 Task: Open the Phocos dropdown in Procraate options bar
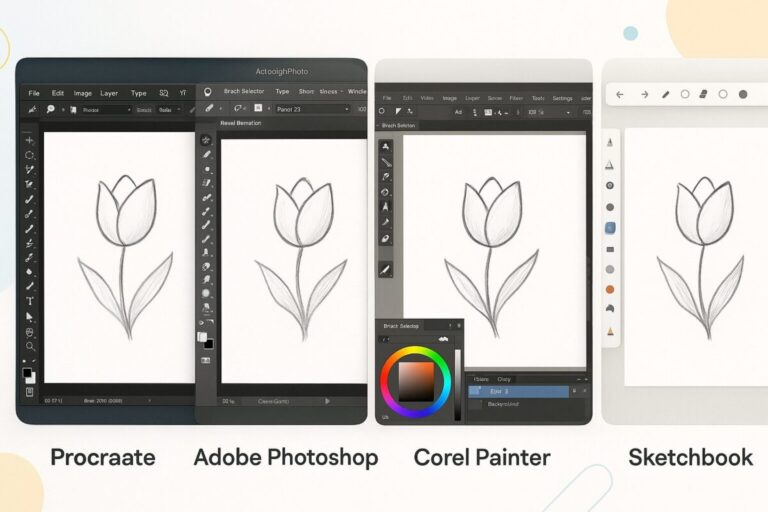coord(106,110)
